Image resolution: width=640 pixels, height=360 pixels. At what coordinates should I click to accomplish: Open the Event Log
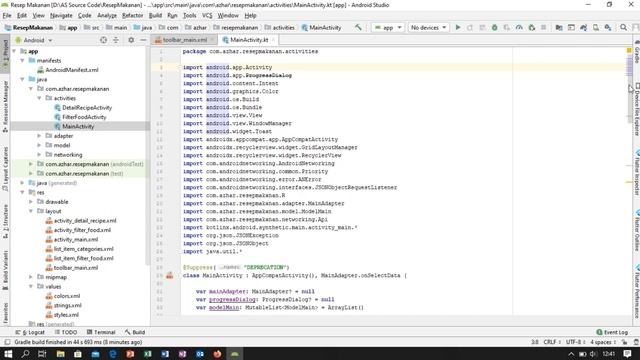(x=612, y=332)
